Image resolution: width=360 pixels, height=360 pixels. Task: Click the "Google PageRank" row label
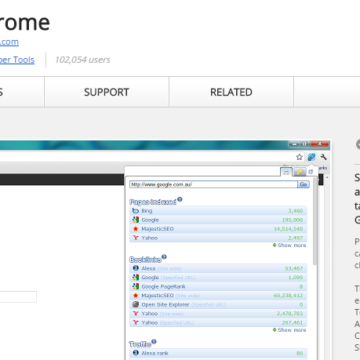163,286
